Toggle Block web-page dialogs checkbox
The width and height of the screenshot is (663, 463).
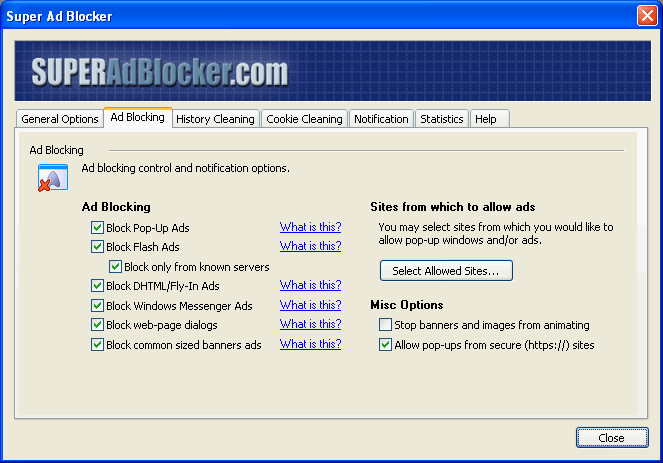[x=97, y=324]
